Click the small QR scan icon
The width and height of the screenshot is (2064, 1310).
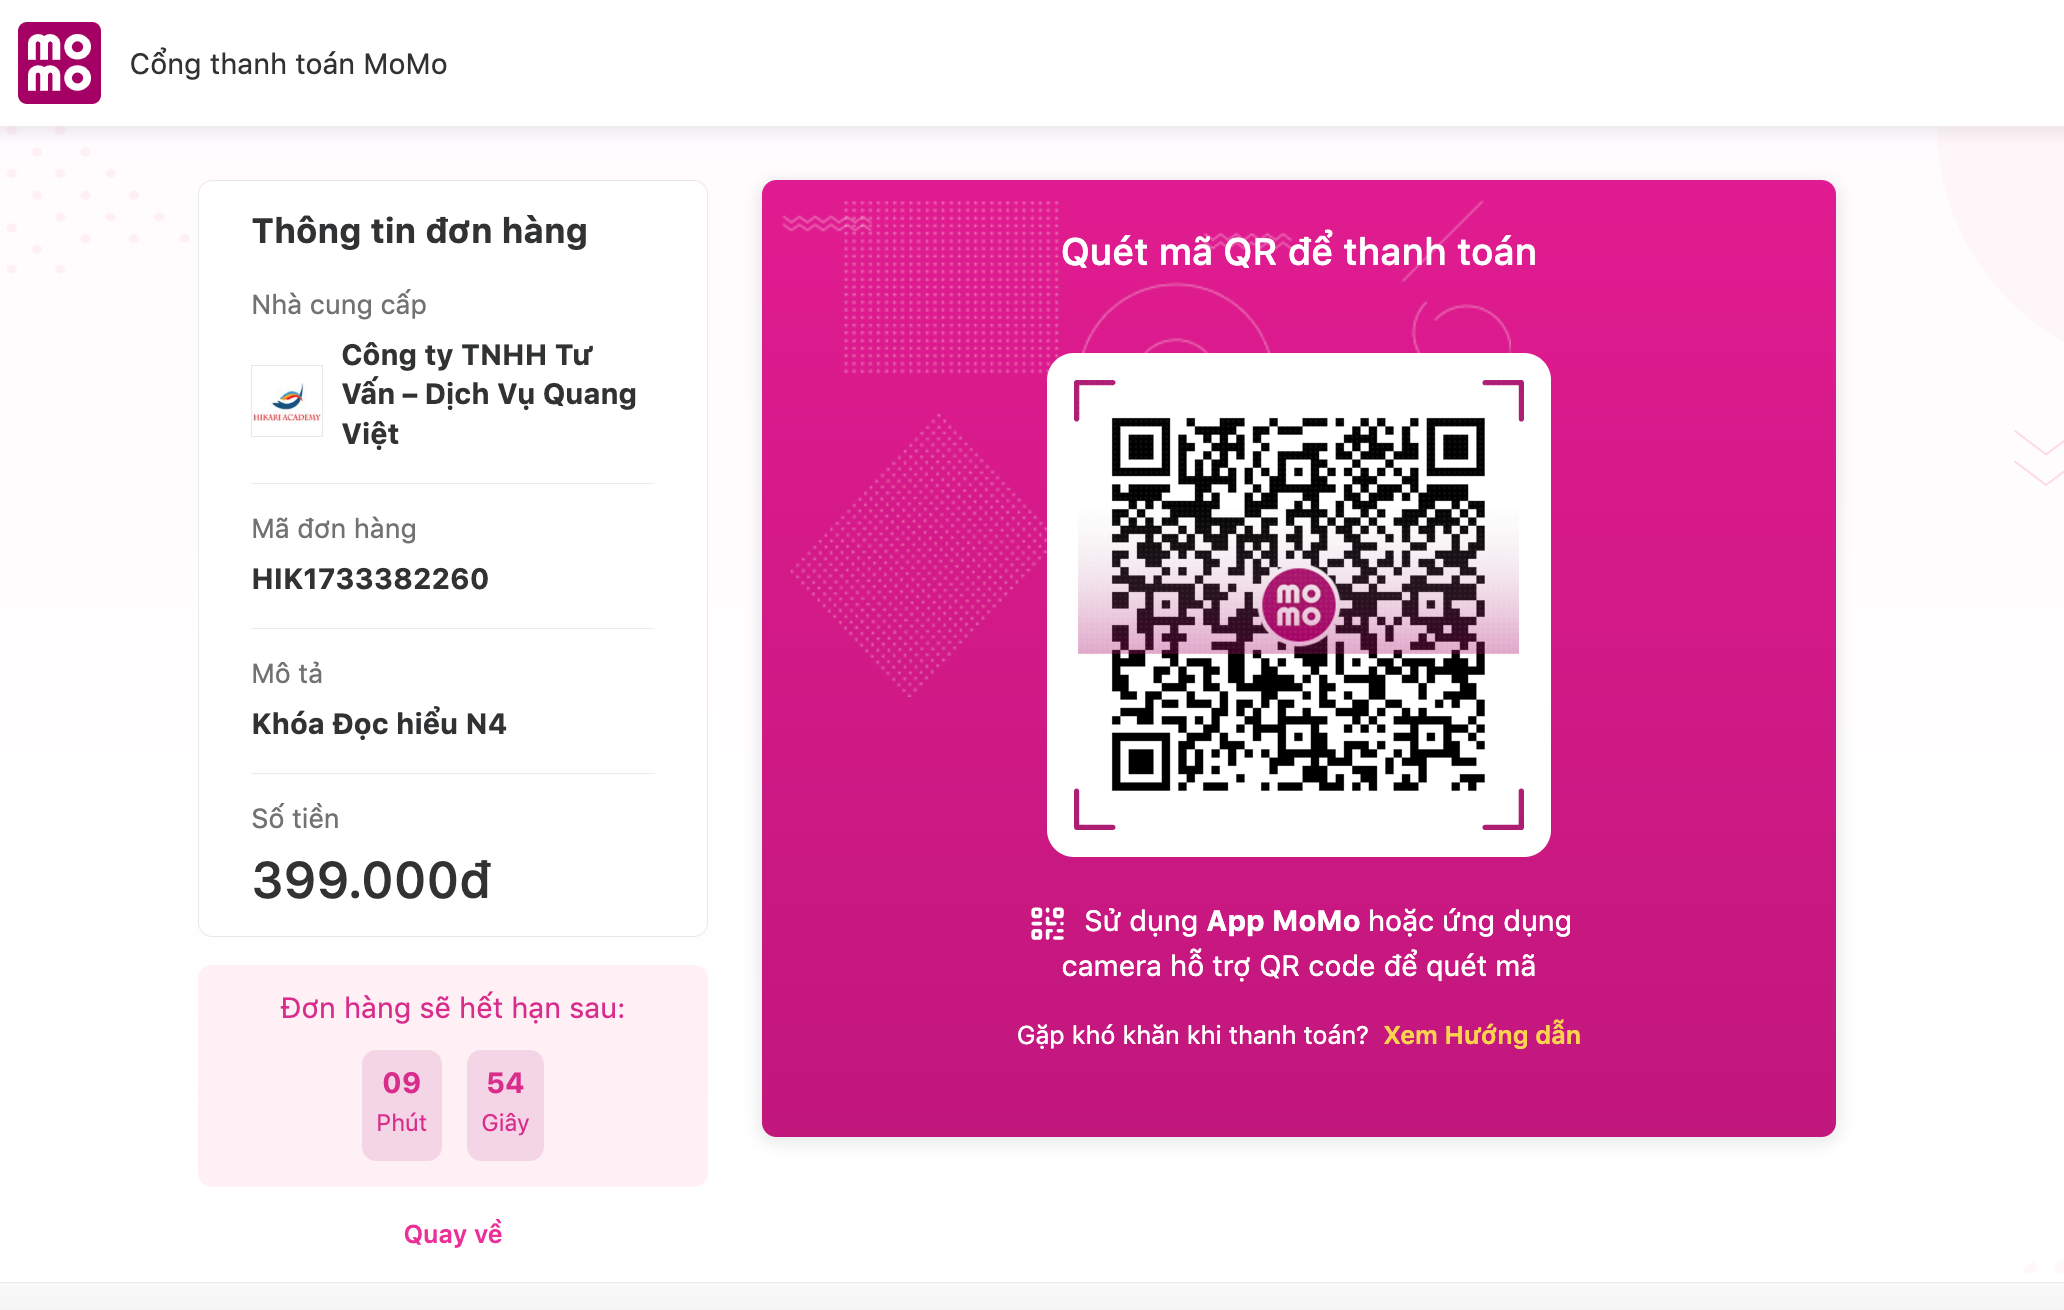click(x=1047, y=923)
